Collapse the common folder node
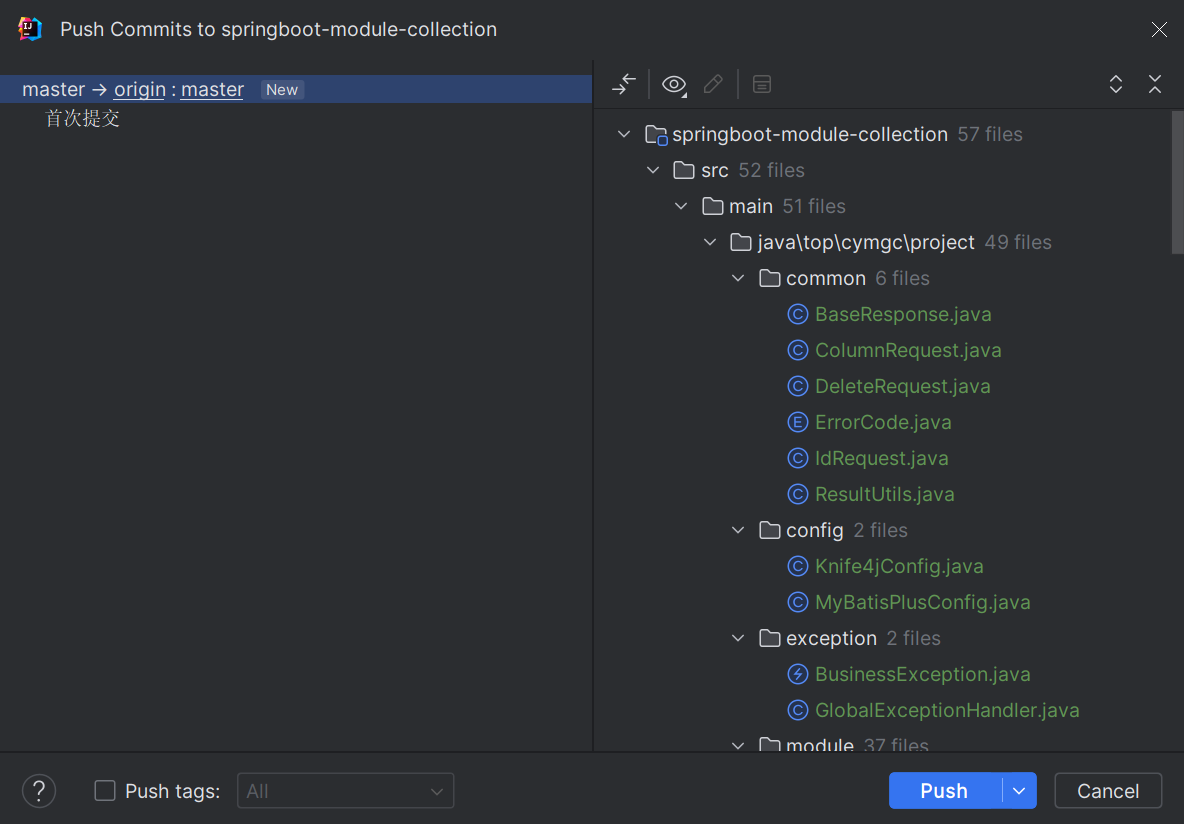 [738, 278]
